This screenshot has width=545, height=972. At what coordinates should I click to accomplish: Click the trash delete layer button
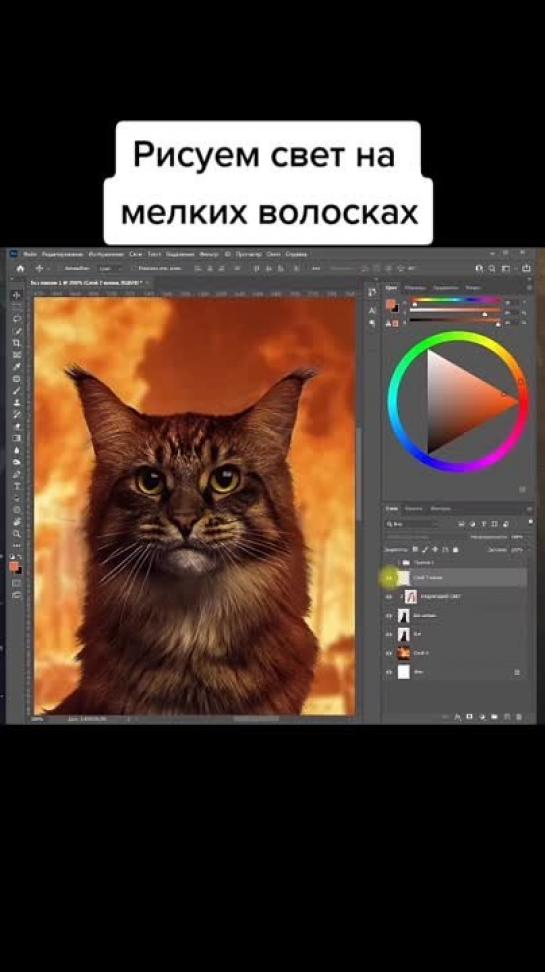click(519, 717)
